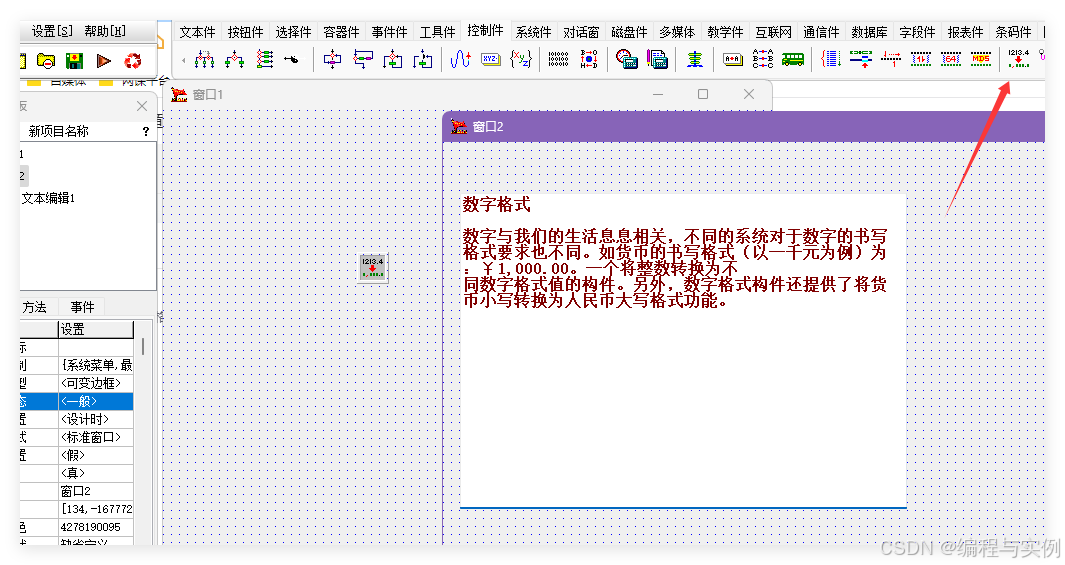The image size is (1065, 565).
Task: Switch to the 多媒体 tab
Action: [677, 32]
